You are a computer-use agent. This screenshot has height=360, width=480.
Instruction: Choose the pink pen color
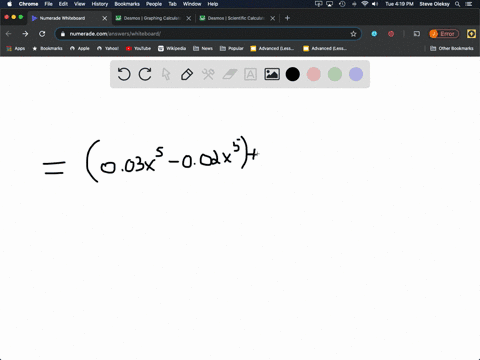coord(314,74)
